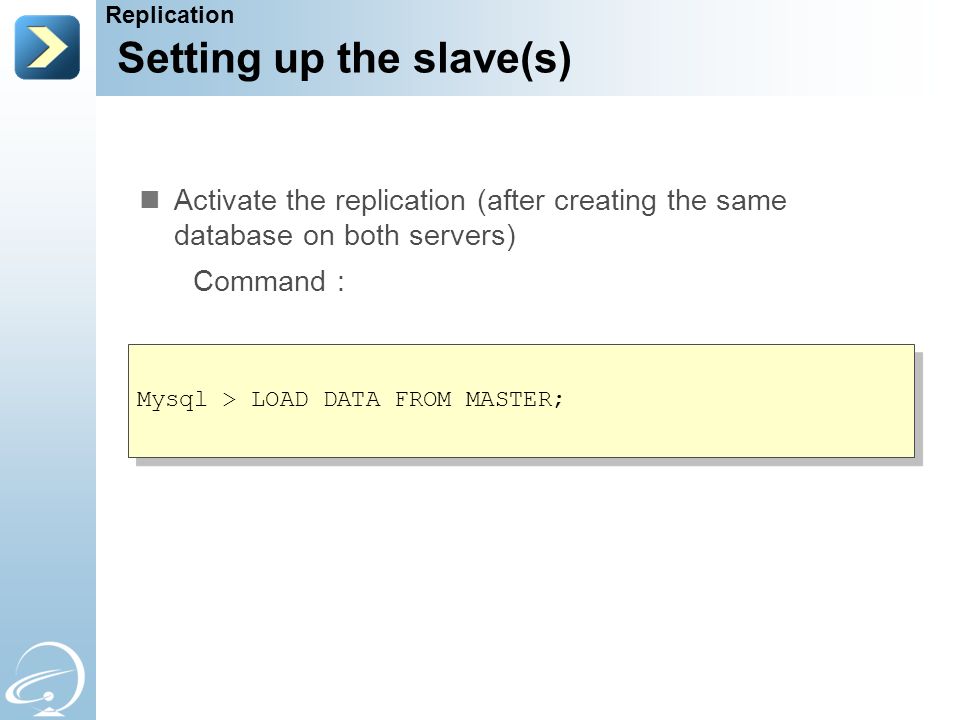Click the blue arrow chevron icon
This screenshot has height=720, width=960.
click(x=47, y=47)
